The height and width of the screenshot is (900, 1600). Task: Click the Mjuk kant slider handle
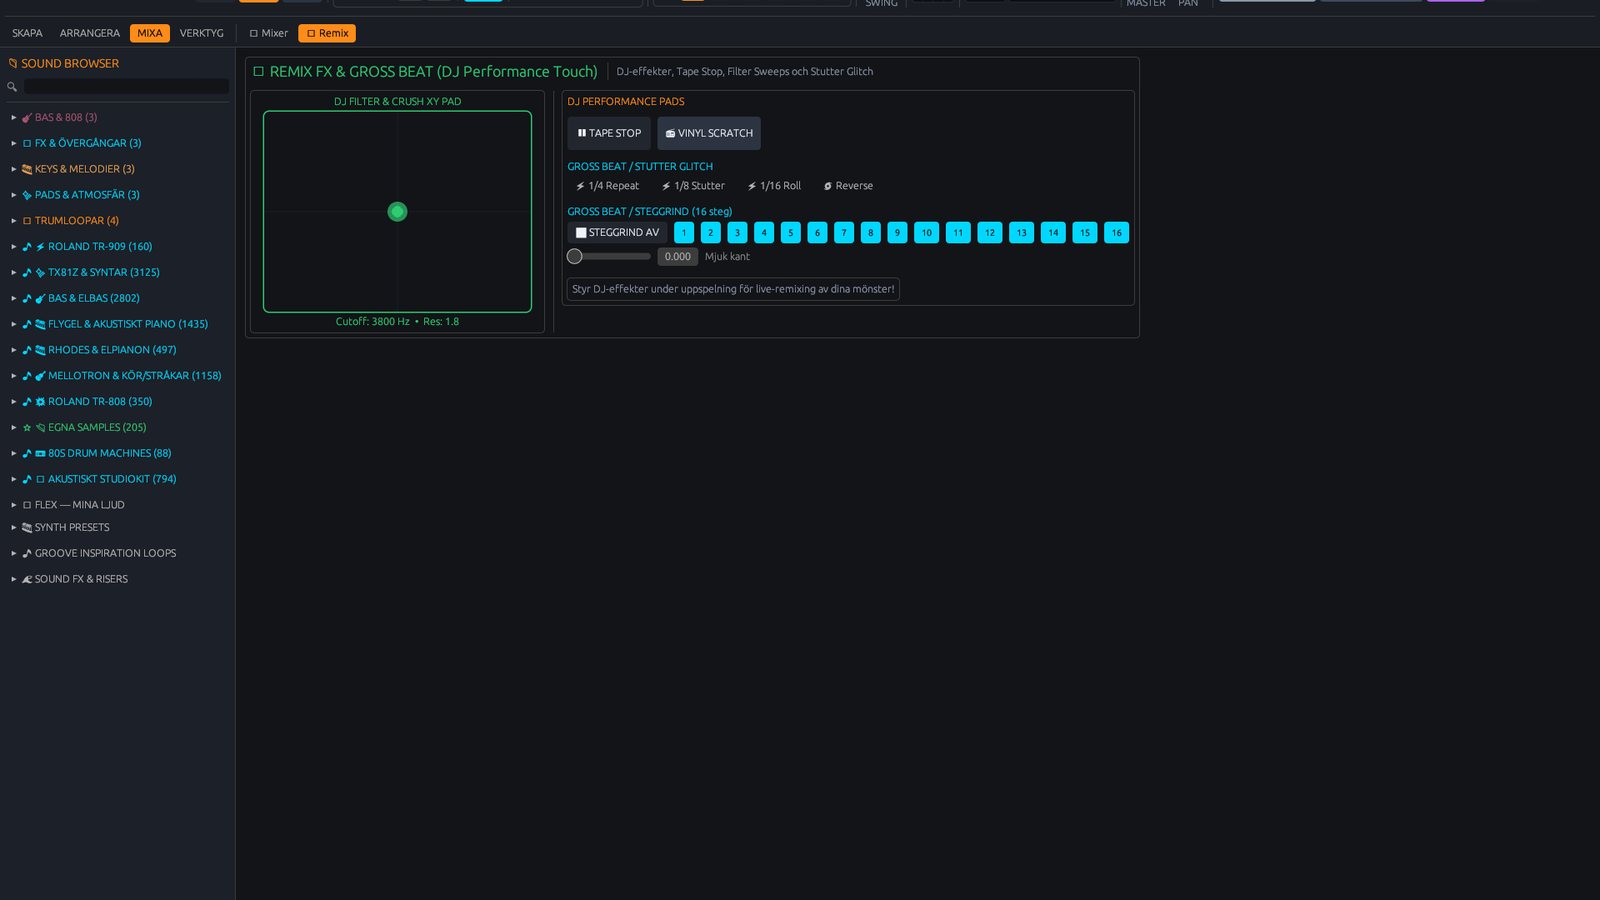pyautogui.click(x=574, y=257)
